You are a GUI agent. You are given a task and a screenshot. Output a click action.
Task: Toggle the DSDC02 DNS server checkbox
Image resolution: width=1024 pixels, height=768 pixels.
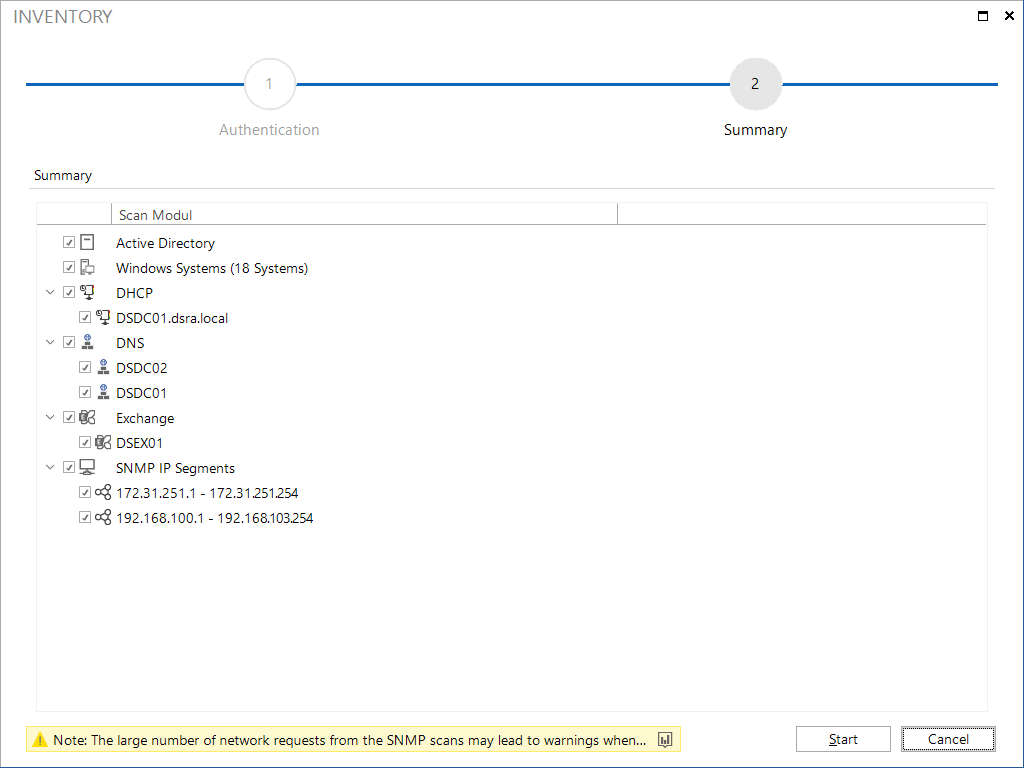pyautogui.click(x=85, y=367)
